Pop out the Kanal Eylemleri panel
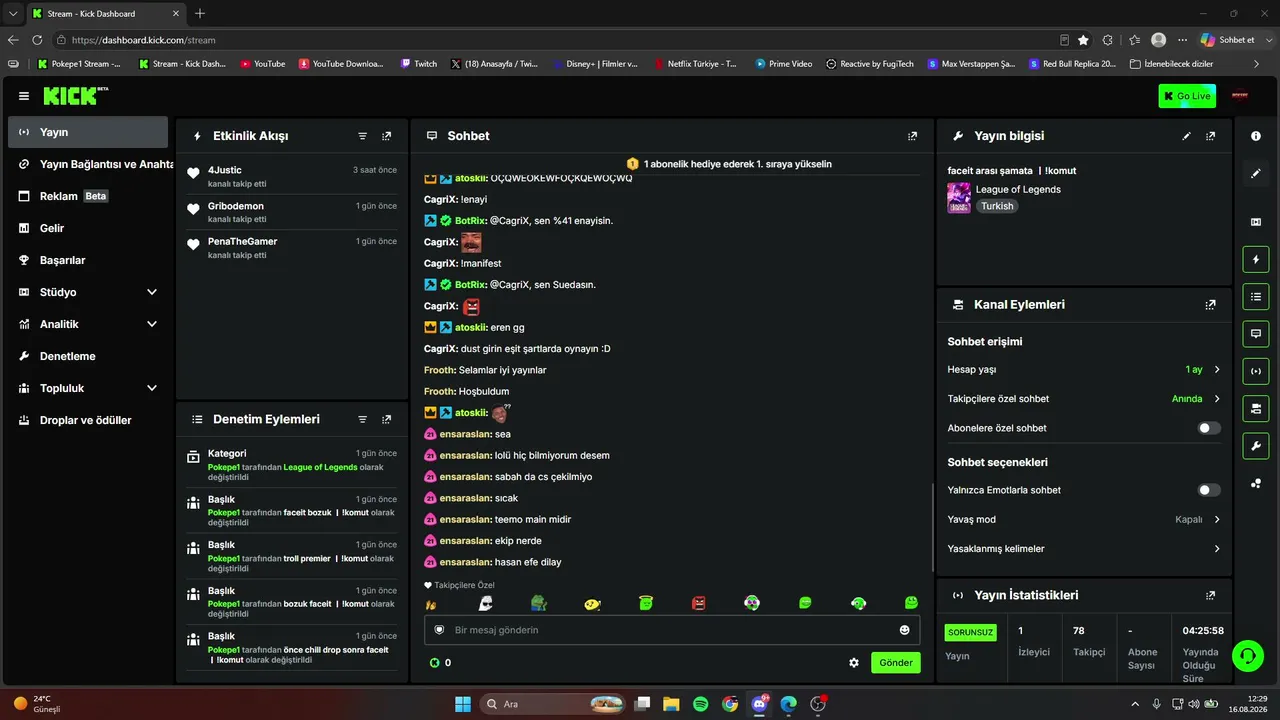The height and width of the screenshot is (720, 1280). pyautogui.click(x=1211, y=305)
